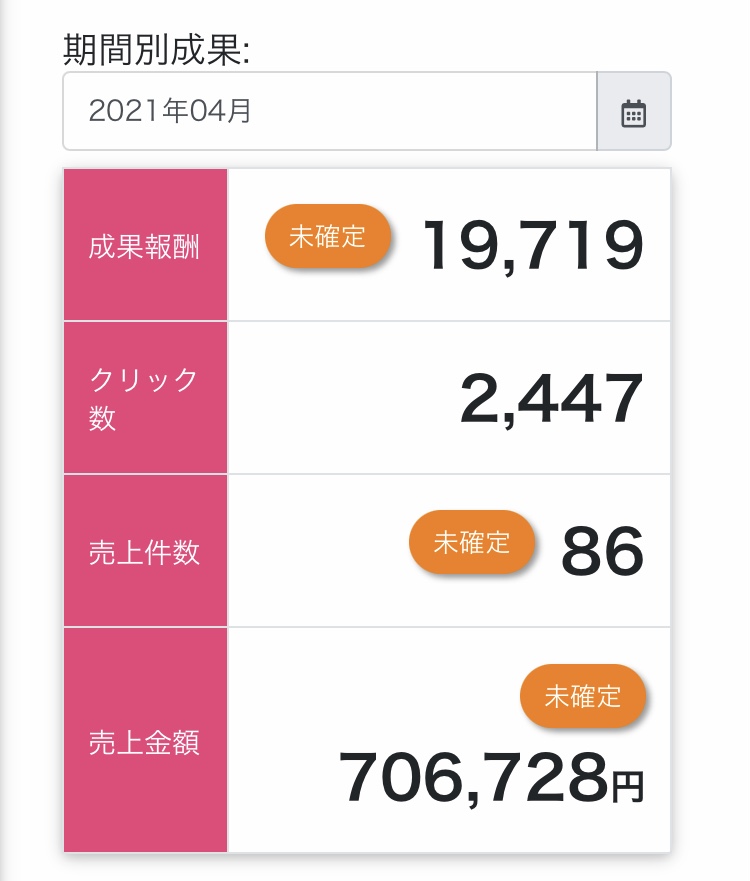Click the 19,719 reward value
This screenshot has width=750, height=881.
click(533, 246)
